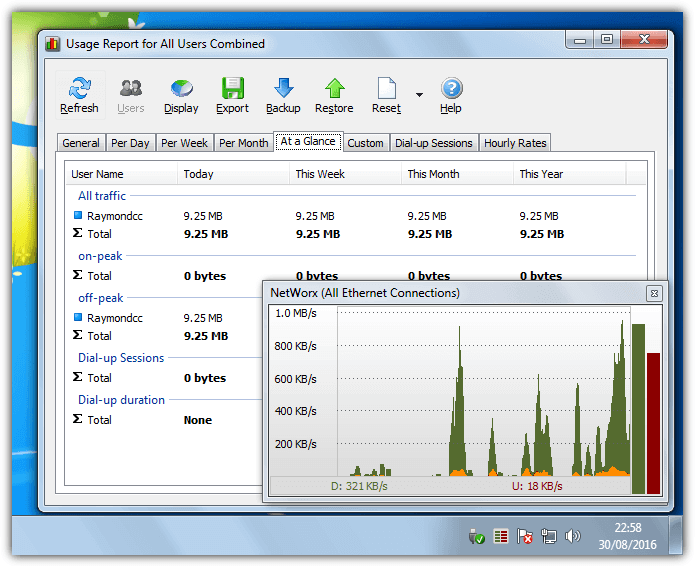
Task: Click the green download bar in graph
Action: (x=638, y=409)
